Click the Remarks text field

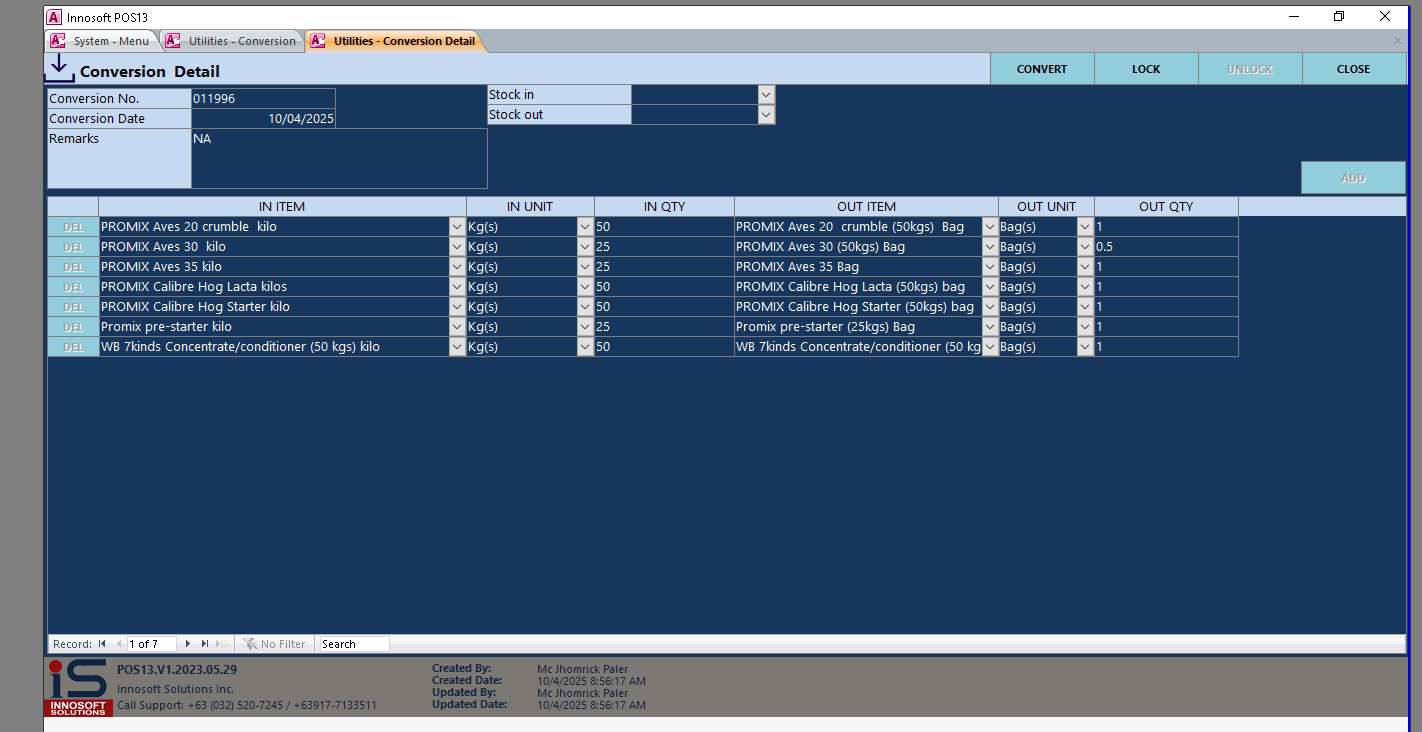click(338, 158)
